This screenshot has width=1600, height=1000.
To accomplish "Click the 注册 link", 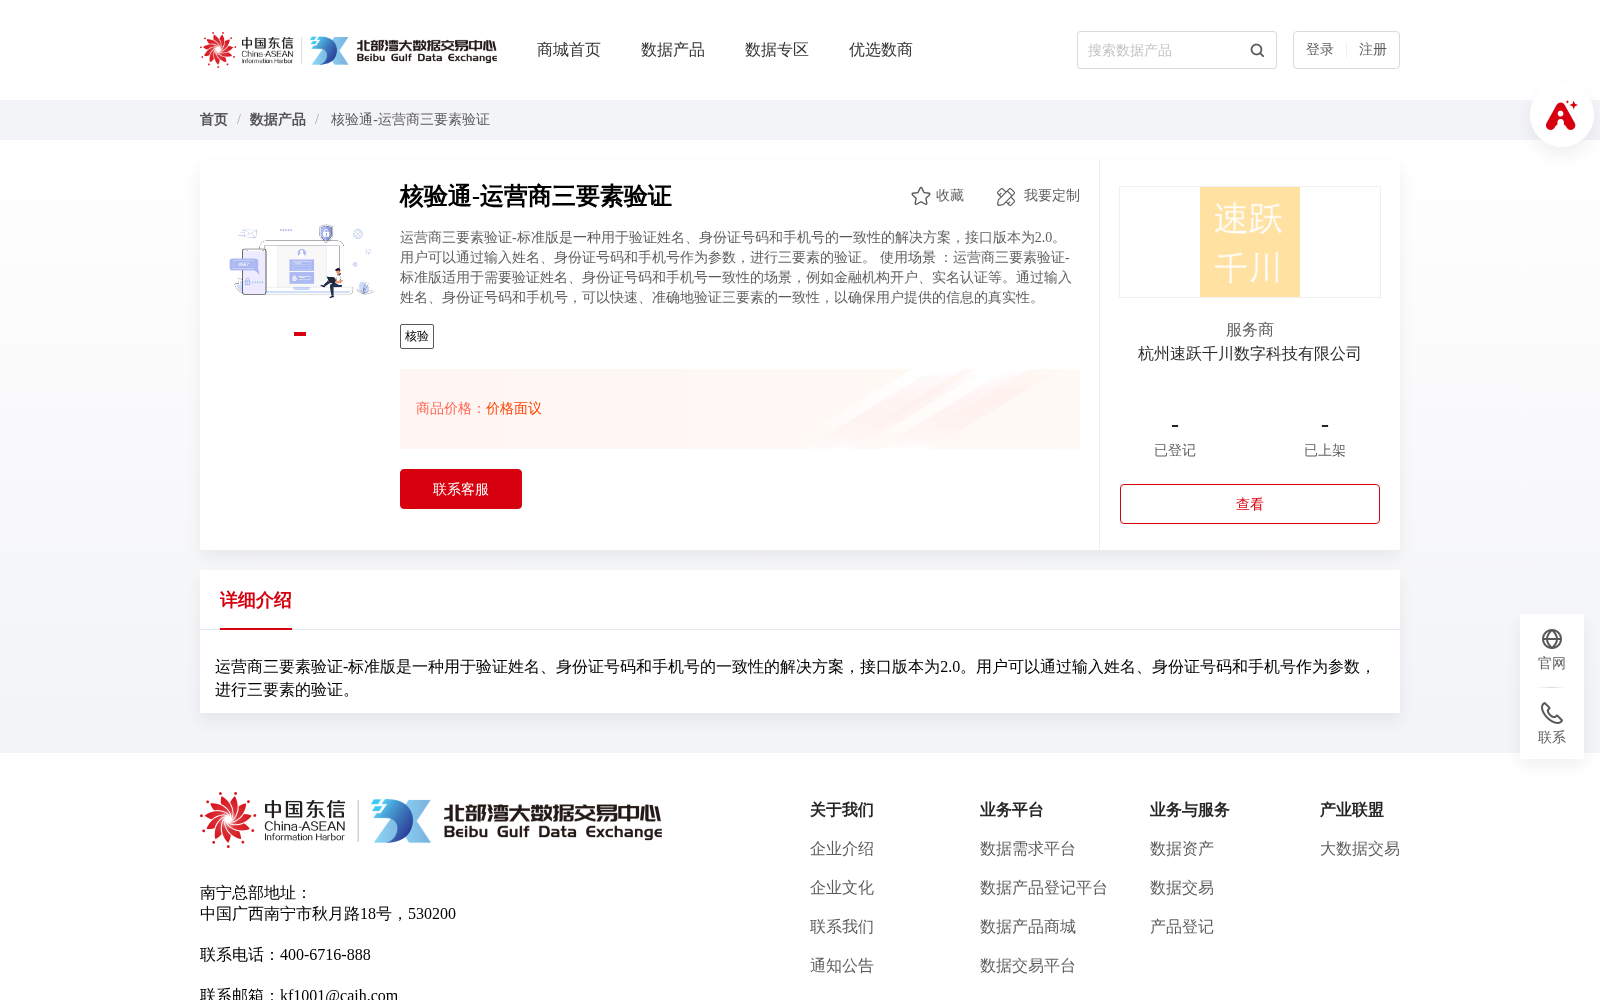I will click(x=1373, y=50).
